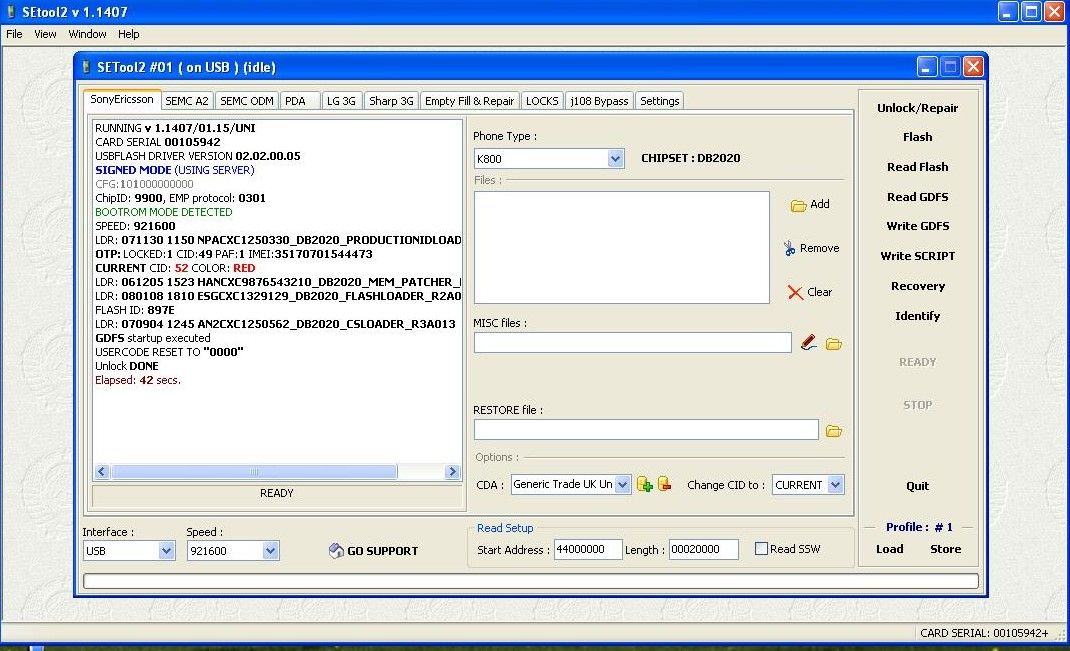
Task: Click the 'Elapsed: 42 secs.' log line
Action: tap(138, 380)
